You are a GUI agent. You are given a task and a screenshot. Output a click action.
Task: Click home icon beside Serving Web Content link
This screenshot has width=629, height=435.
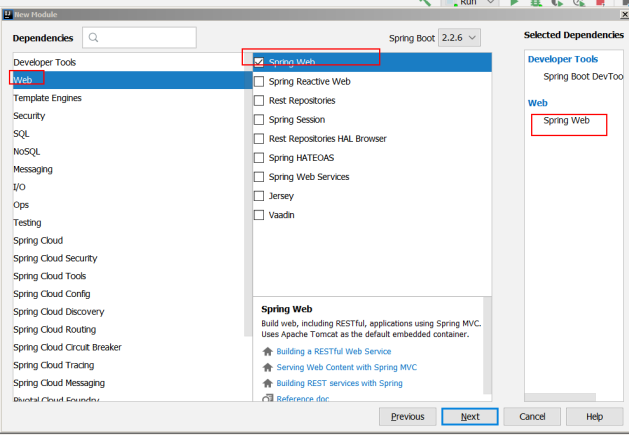pos(267,367)
